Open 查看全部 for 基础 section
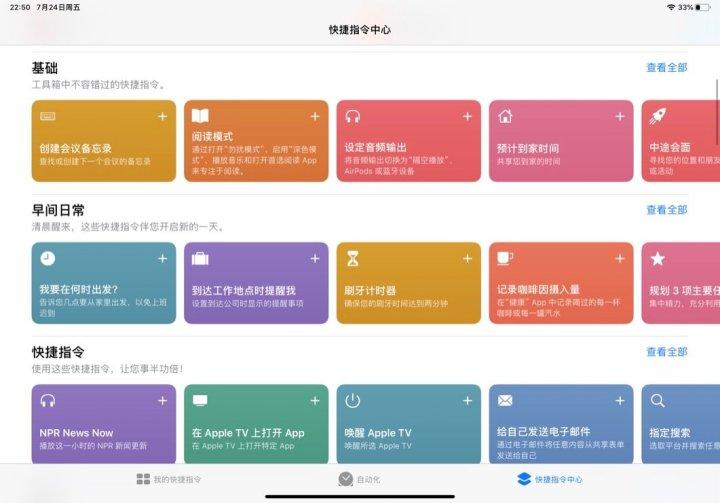 [x=667, y=68]
